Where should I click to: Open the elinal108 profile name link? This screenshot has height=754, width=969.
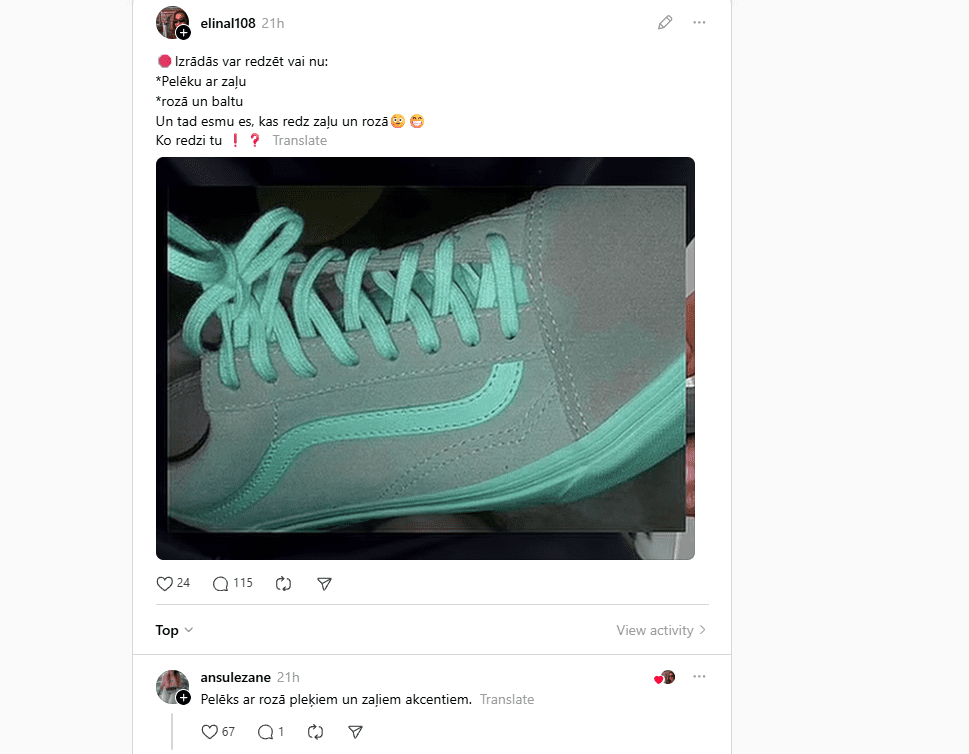coord(227,23)
